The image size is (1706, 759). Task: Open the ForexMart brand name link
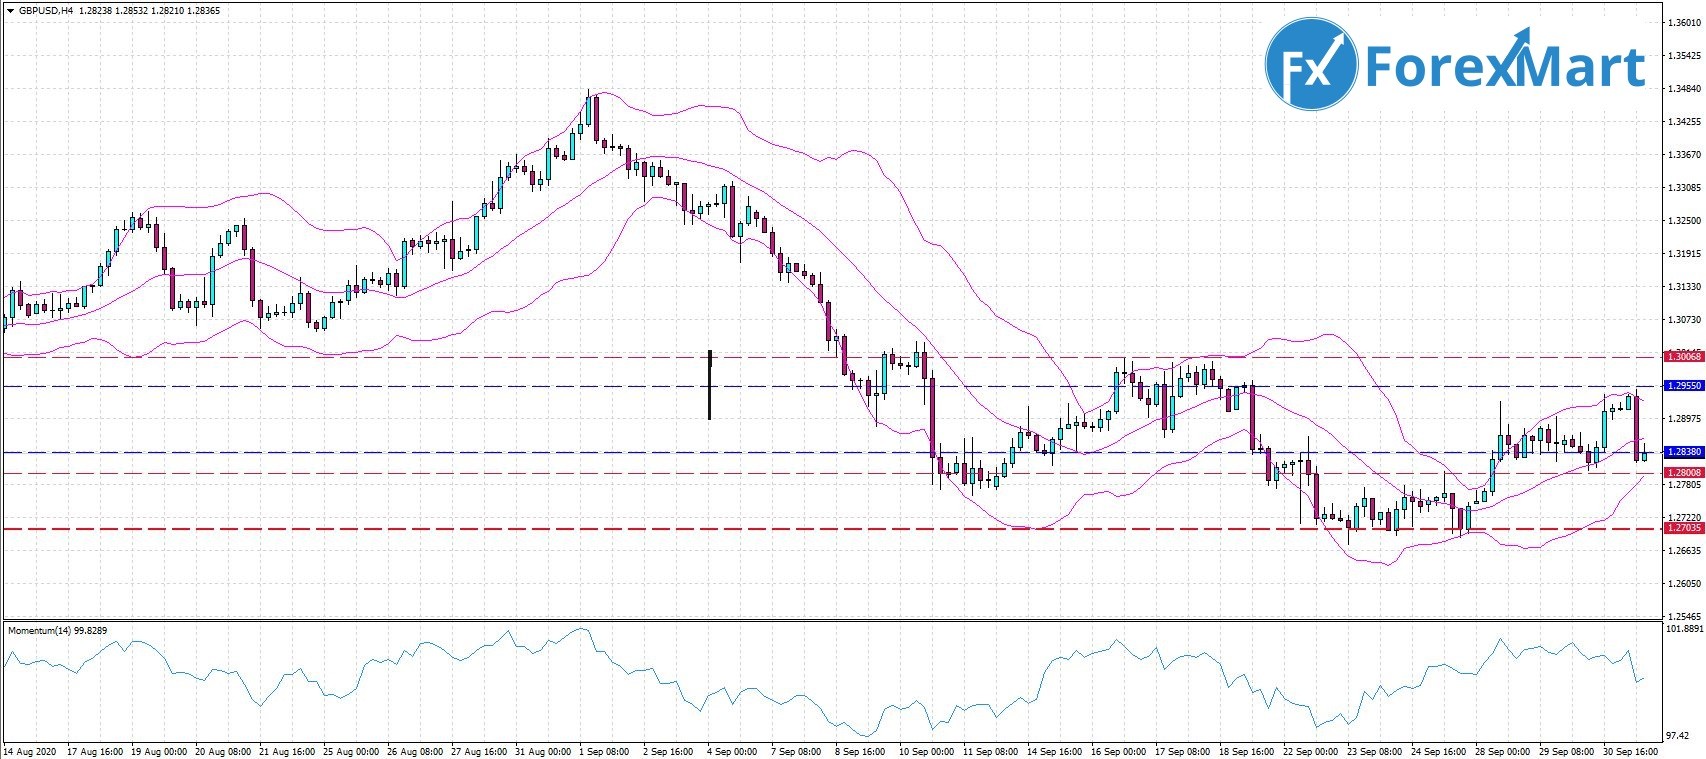[1504, 66]
